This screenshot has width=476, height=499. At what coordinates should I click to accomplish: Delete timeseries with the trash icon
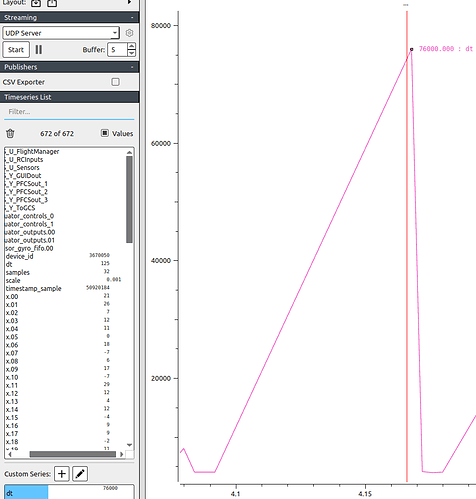click(x=10, y=134)
